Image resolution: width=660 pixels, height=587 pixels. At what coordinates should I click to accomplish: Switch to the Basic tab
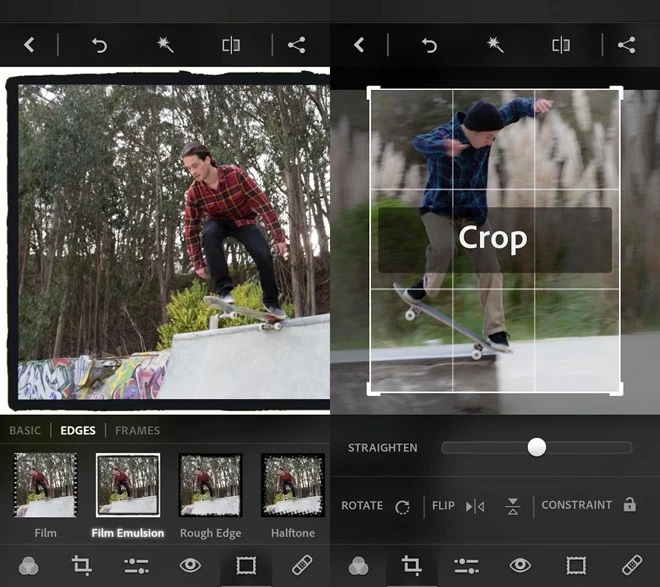(x=25, y=431)
